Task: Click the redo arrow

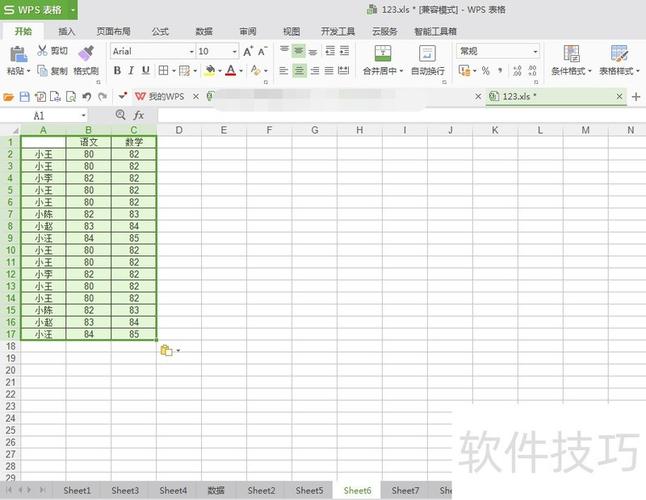Action: (x=102, y=97)
